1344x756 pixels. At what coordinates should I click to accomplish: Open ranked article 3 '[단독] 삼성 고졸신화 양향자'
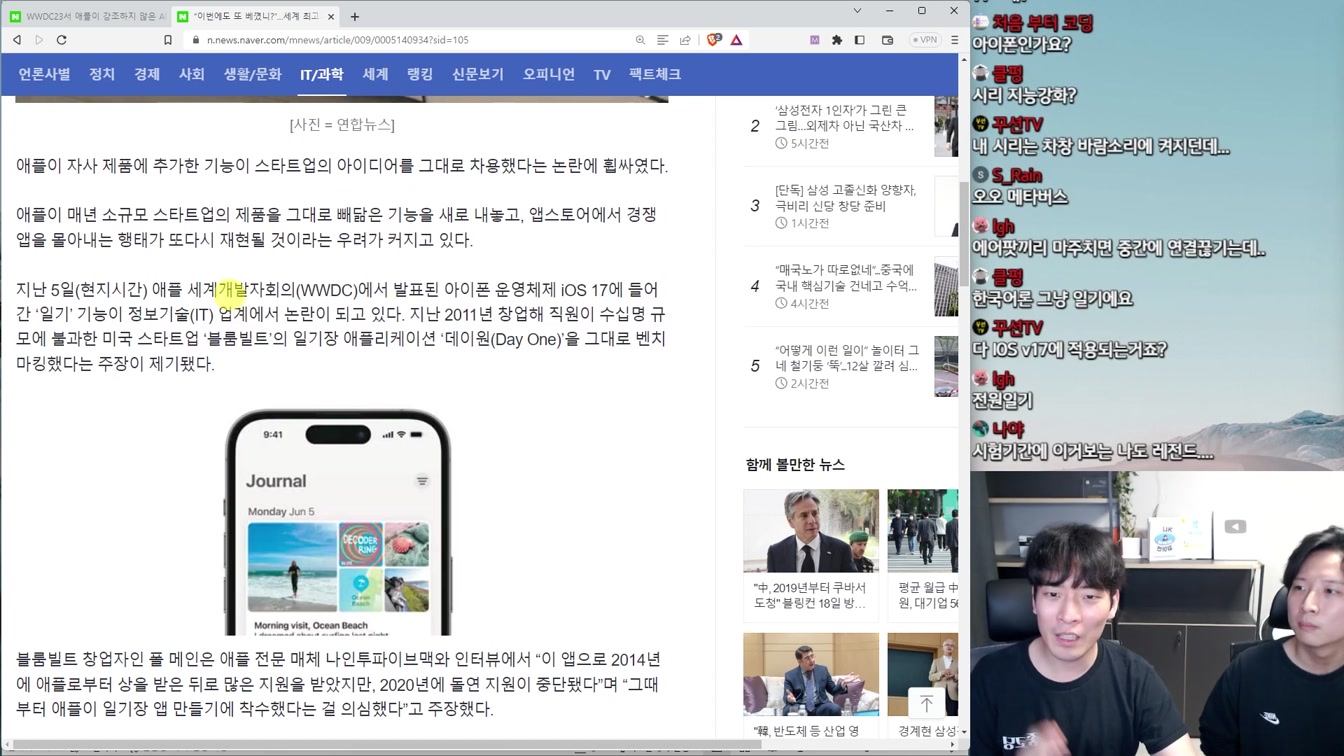[x=845, y=197]
